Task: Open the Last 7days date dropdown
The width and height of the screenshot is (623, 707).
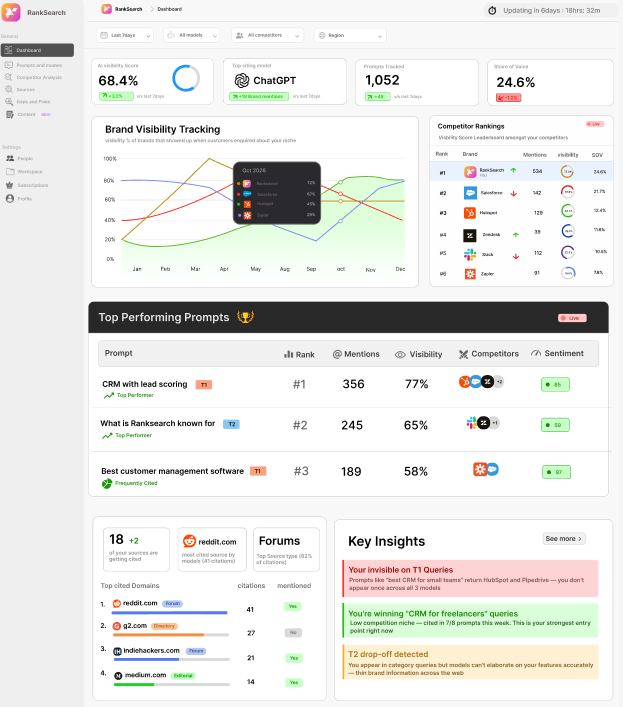Action: (125, 35)
